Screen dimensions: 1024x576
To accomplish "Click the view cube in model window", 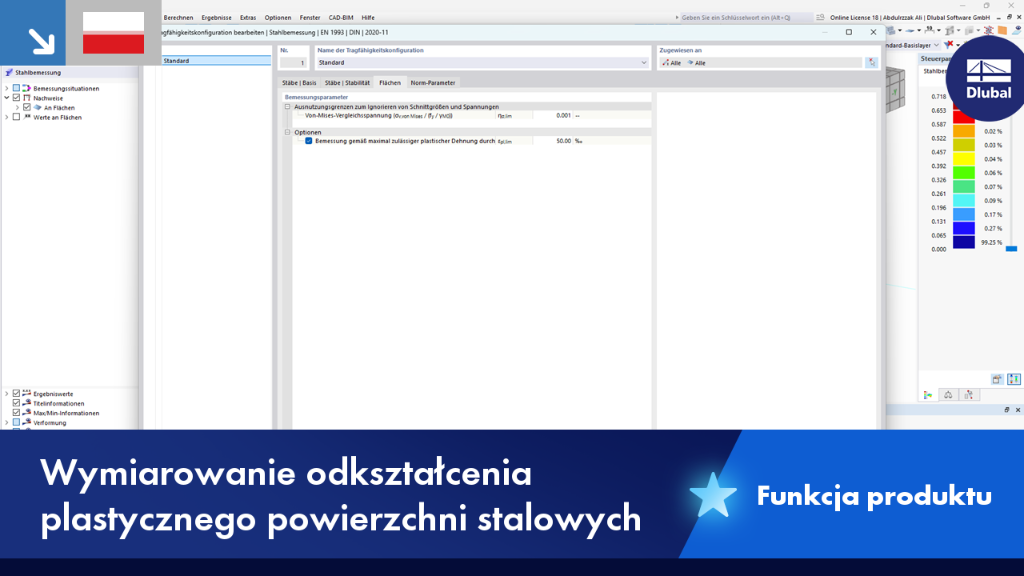I will point(895,89).
